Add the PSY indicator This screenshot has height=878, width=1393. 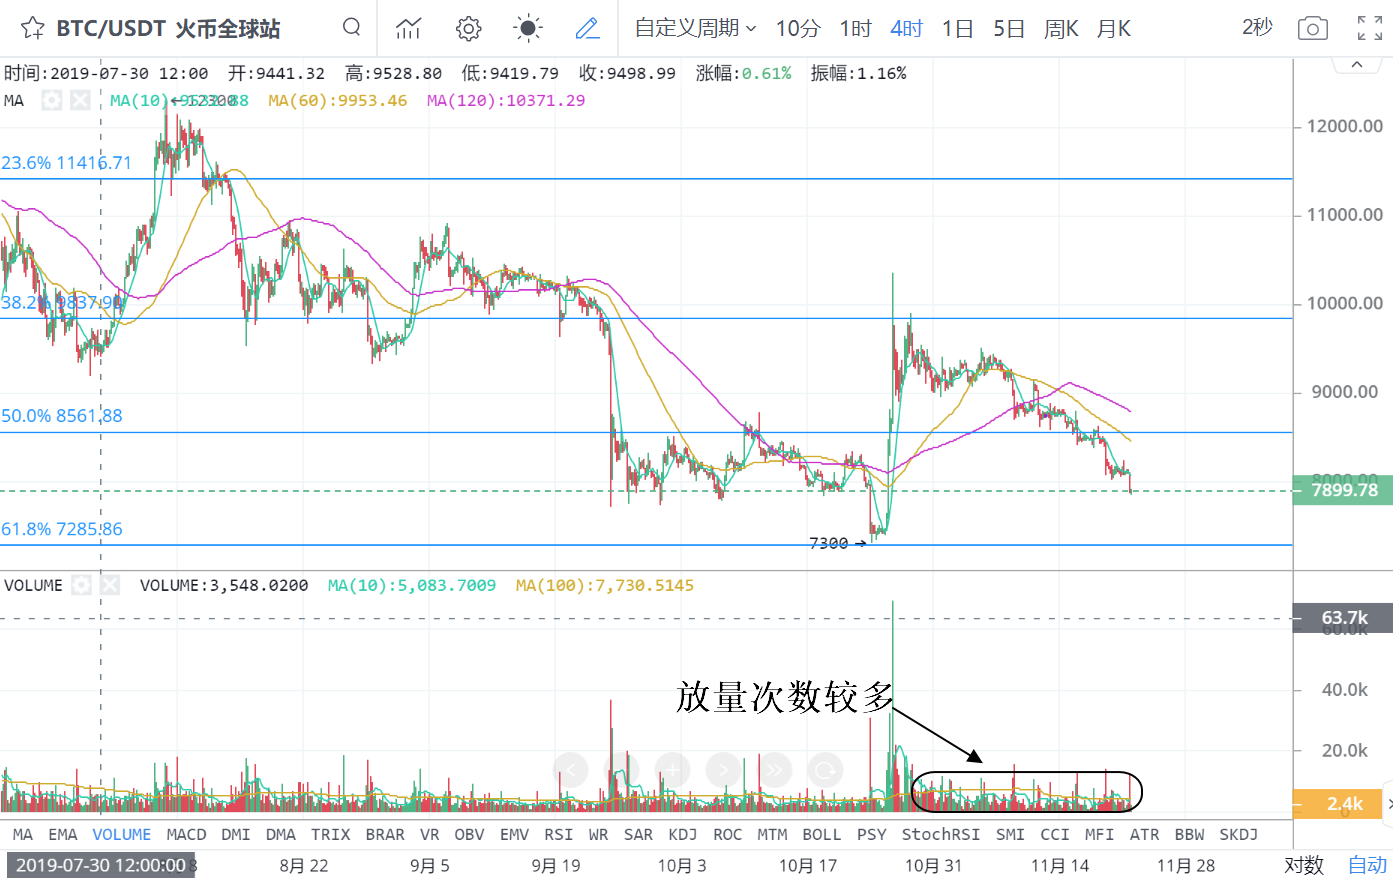pos(872,834)
